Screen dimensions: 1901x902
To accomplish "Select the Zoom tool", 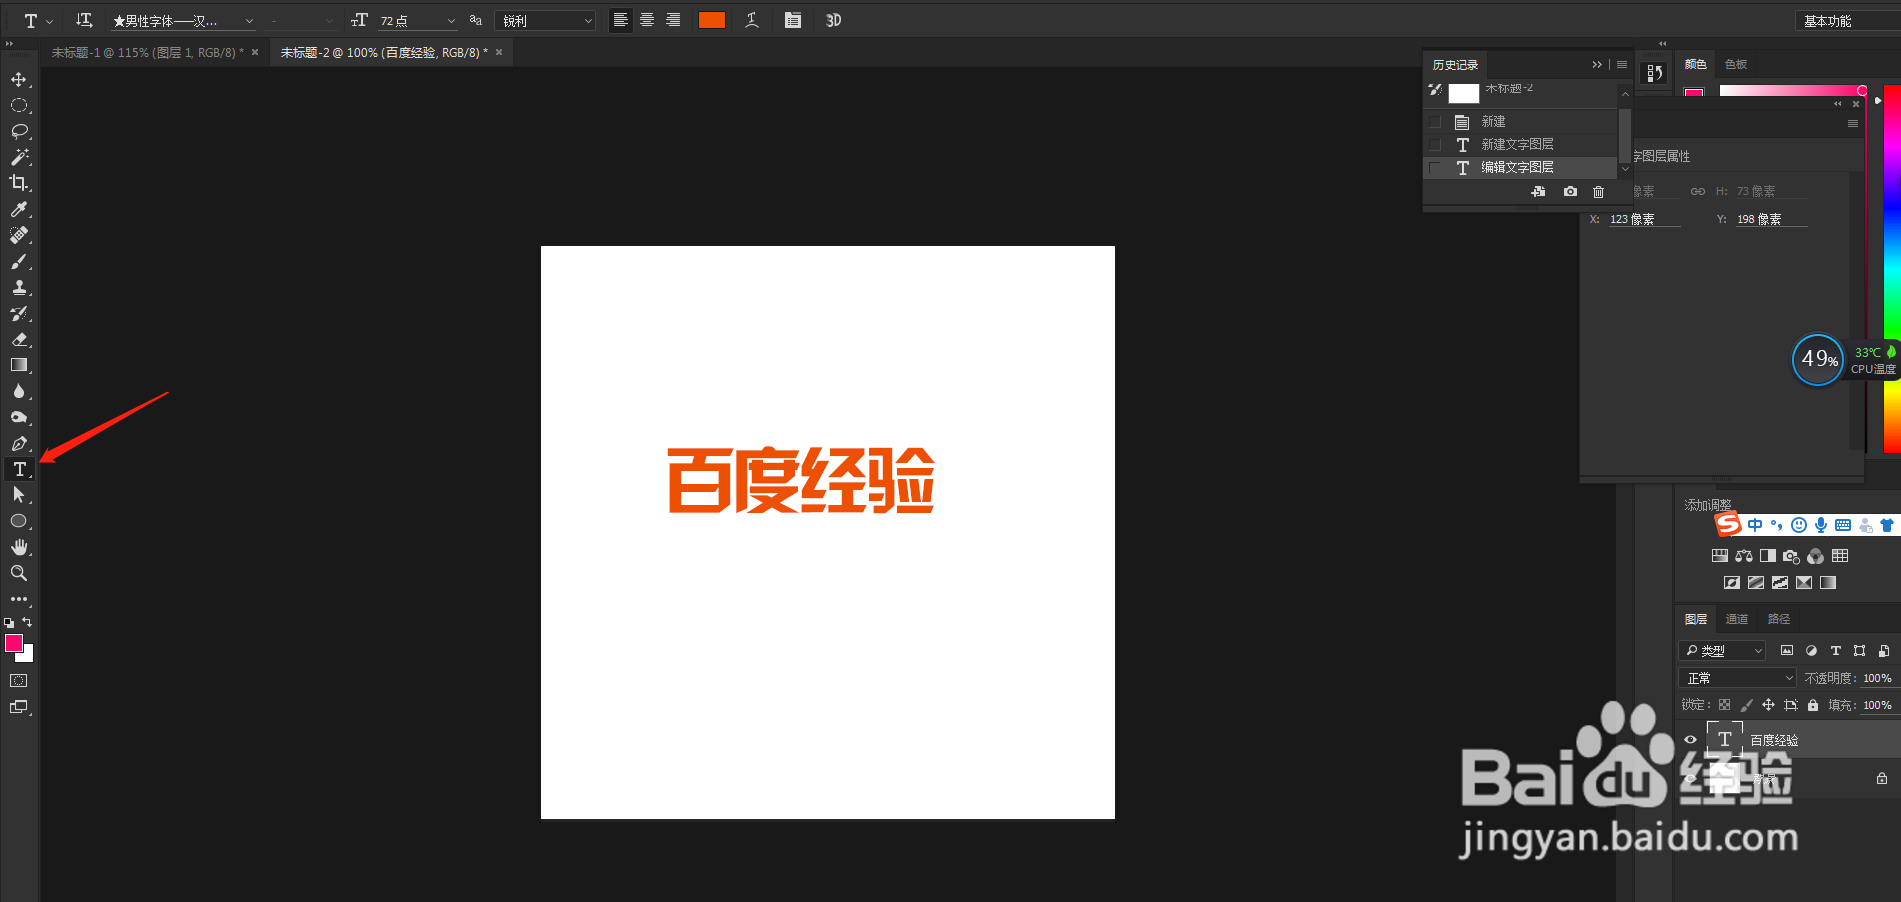I will pos(19,573).
